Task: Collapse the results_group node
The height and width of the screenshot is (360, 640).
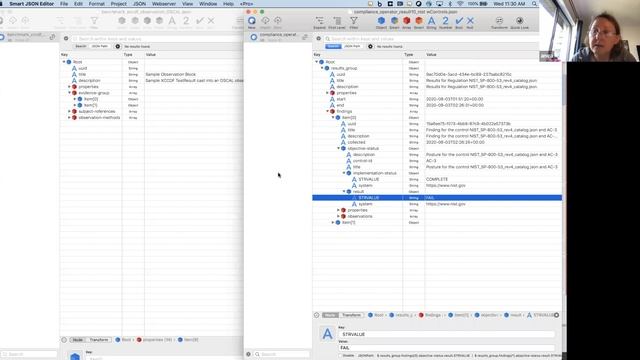Action: pyautogui.click(x=322, y=68)
